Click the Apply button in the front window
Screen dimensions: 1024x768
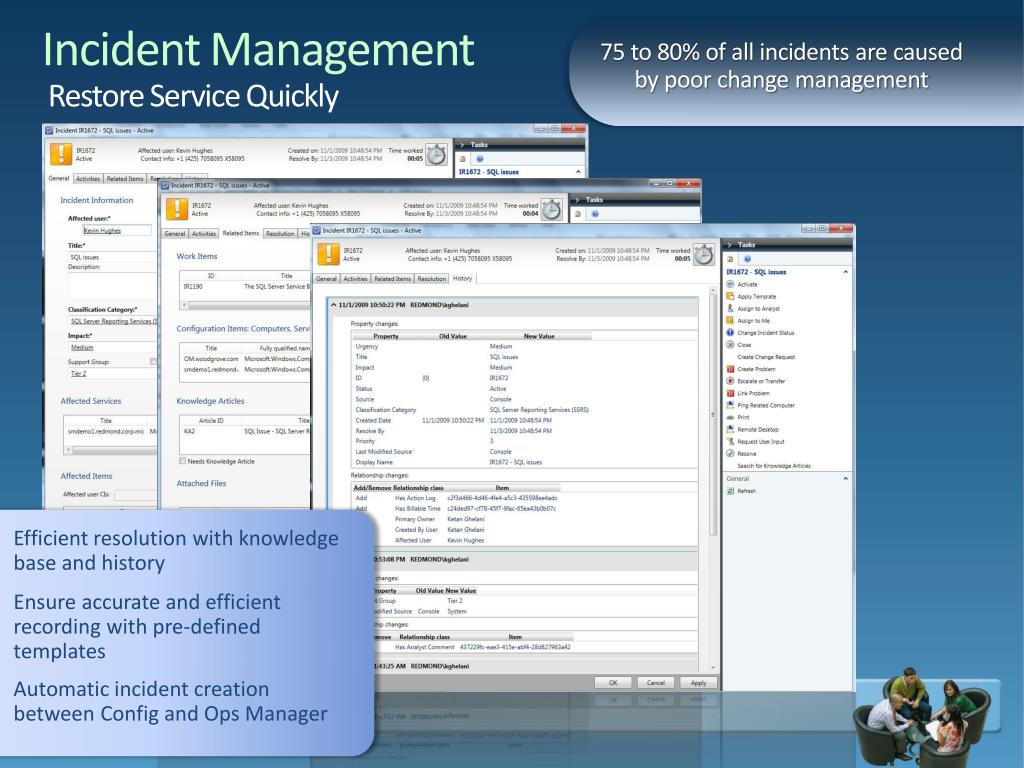pyautogui.click(x=699, y=683)
